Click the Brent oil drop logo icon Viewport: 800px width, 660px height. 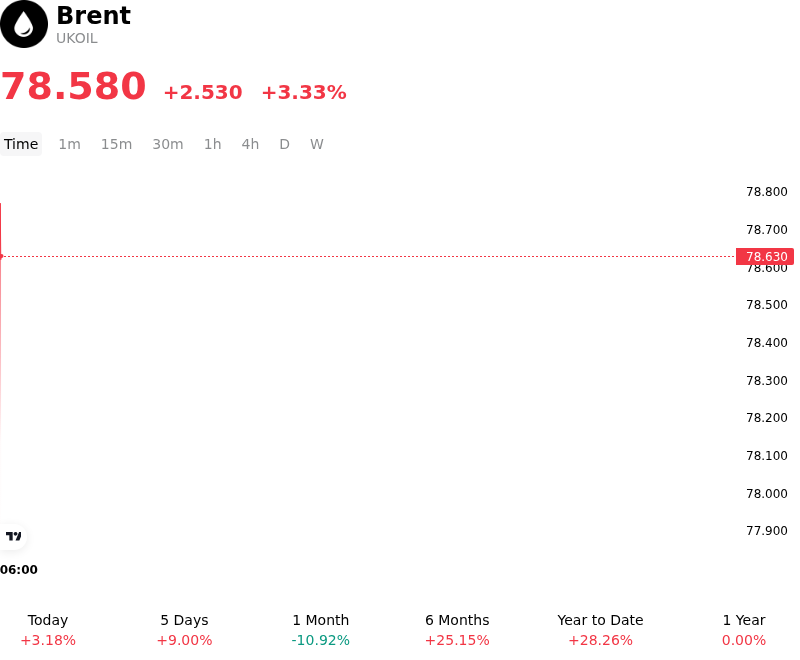click(x=24, y=24)
